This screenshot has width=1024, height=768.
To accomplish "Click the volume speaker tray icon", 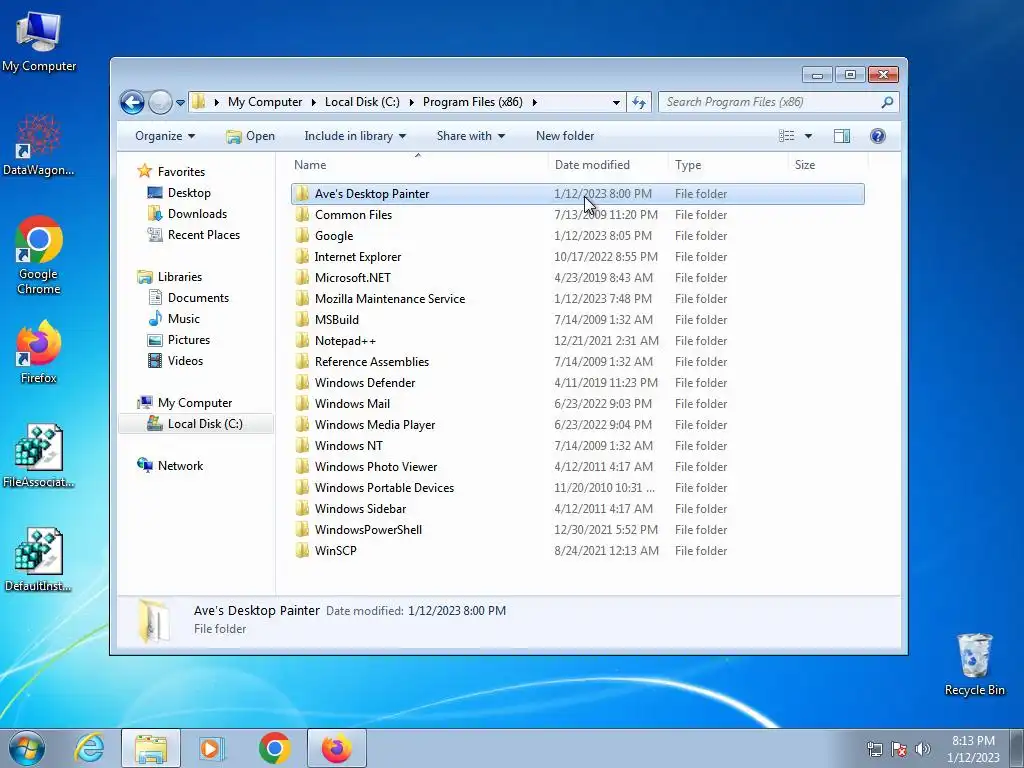I will point(923,749).
